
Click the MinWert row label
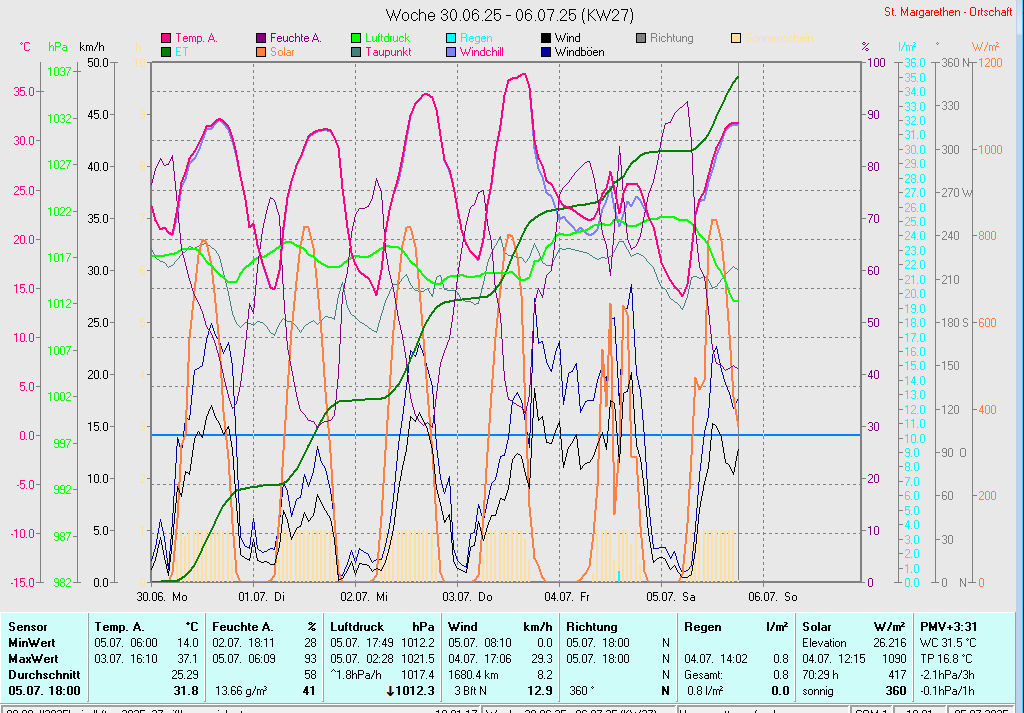[x=31, y=643]
